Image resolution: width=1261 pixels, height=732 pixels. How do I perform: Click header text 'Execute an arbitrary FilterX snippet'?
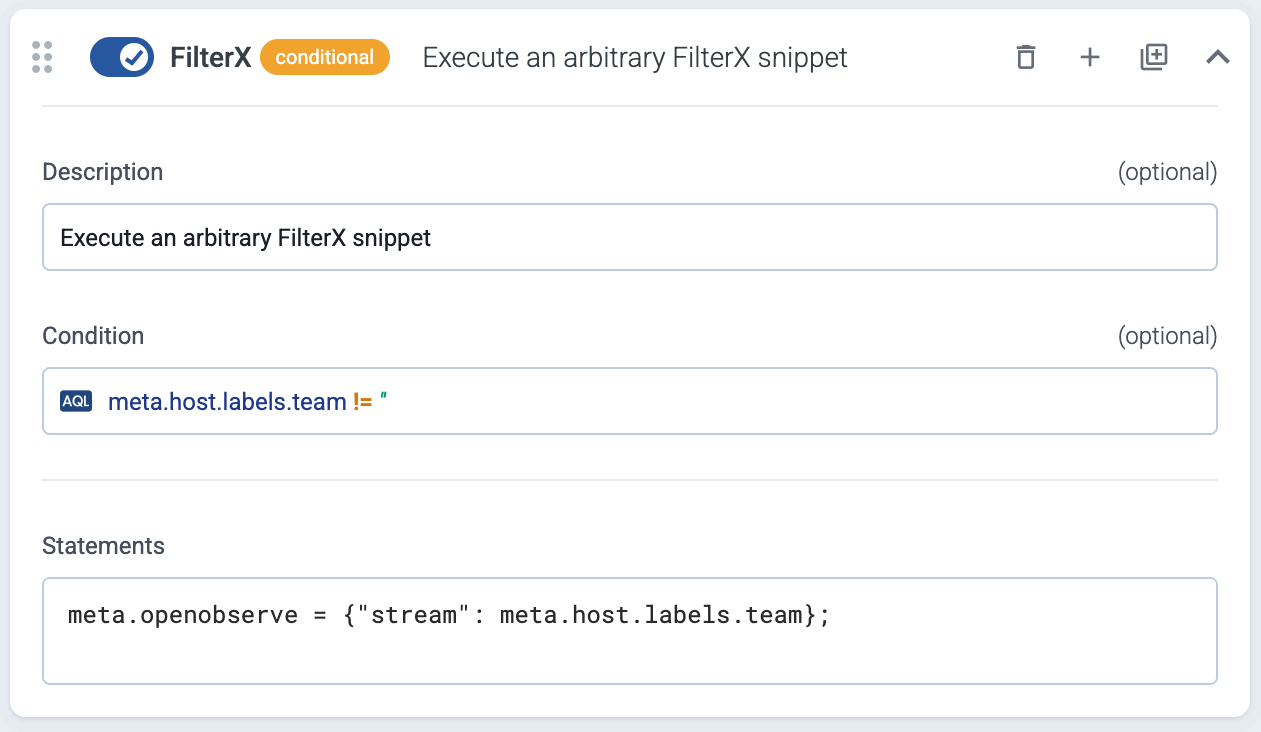[635, 57]
